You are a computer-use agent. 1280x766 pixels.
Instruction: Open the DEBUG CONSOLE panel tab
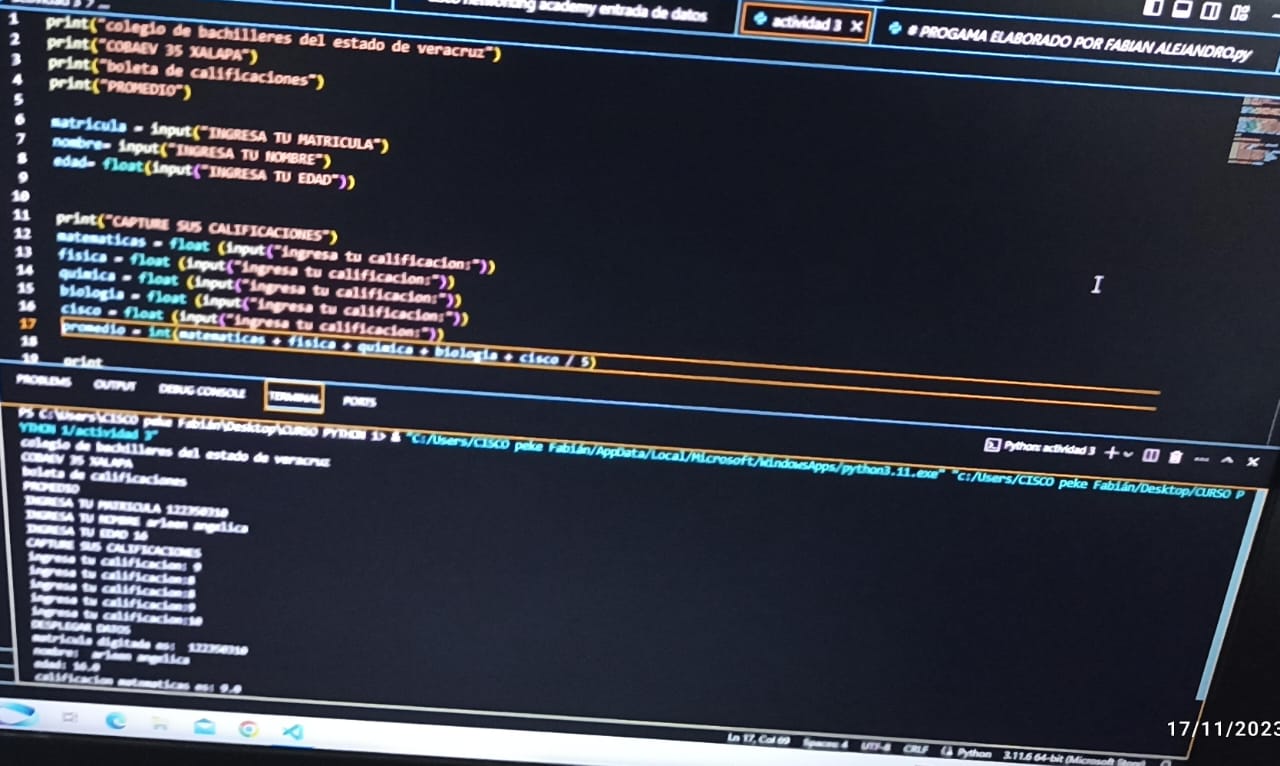(202, 391)
